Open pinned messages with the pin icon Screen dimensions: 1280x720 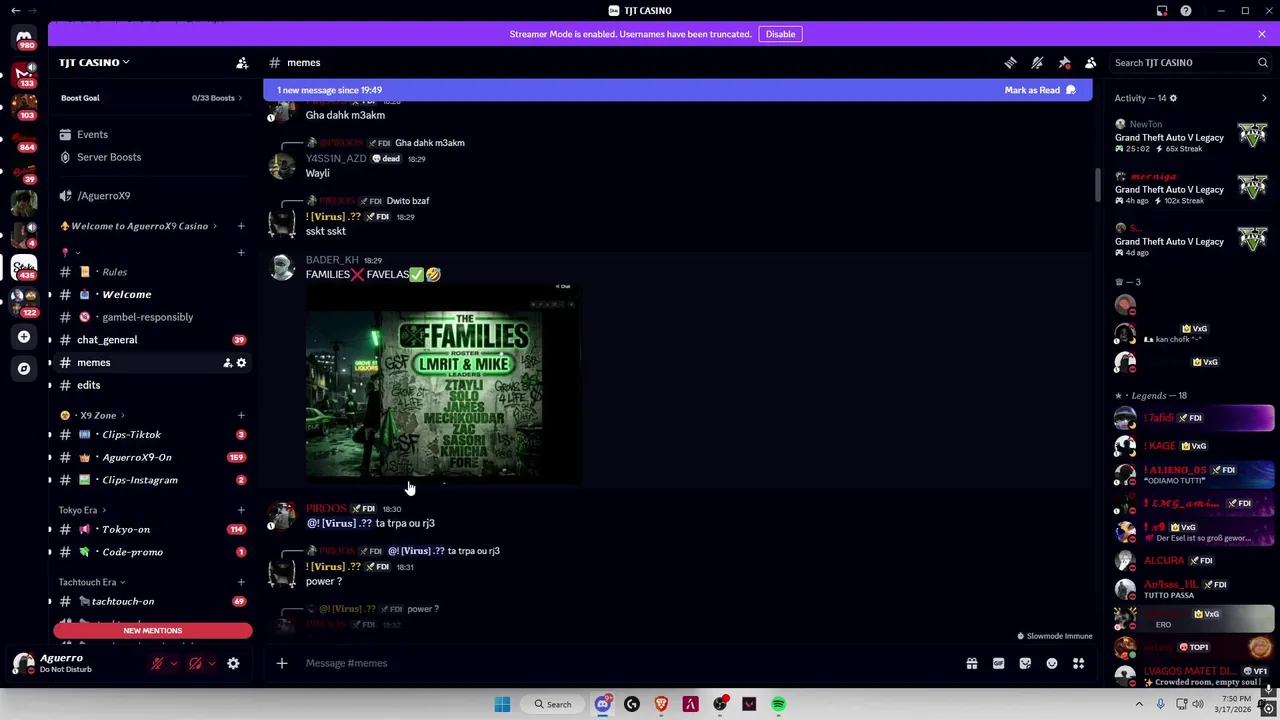(1064, 62)
